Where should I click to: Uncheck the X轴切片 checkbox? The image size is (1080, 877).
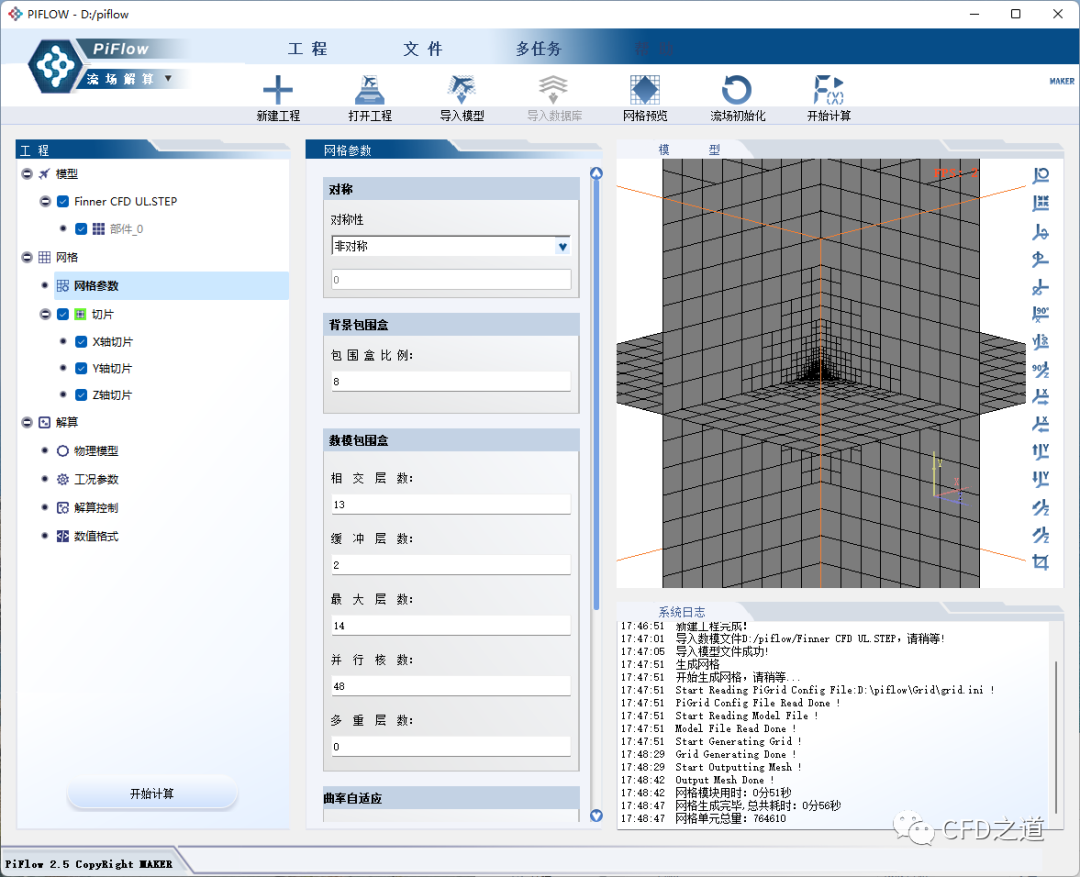[x=82, y=341]
